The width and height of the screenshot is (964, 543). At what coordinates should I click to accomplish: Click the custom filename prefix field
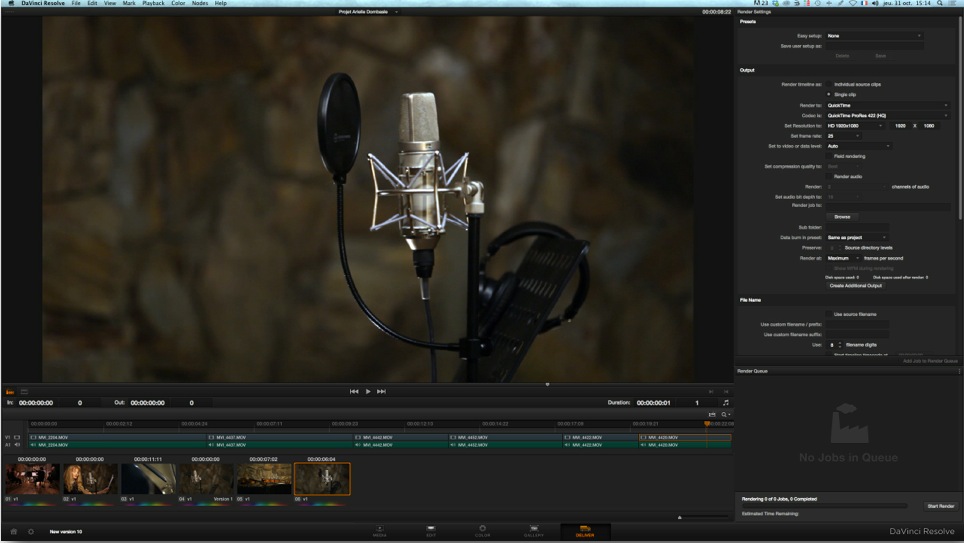856,324
